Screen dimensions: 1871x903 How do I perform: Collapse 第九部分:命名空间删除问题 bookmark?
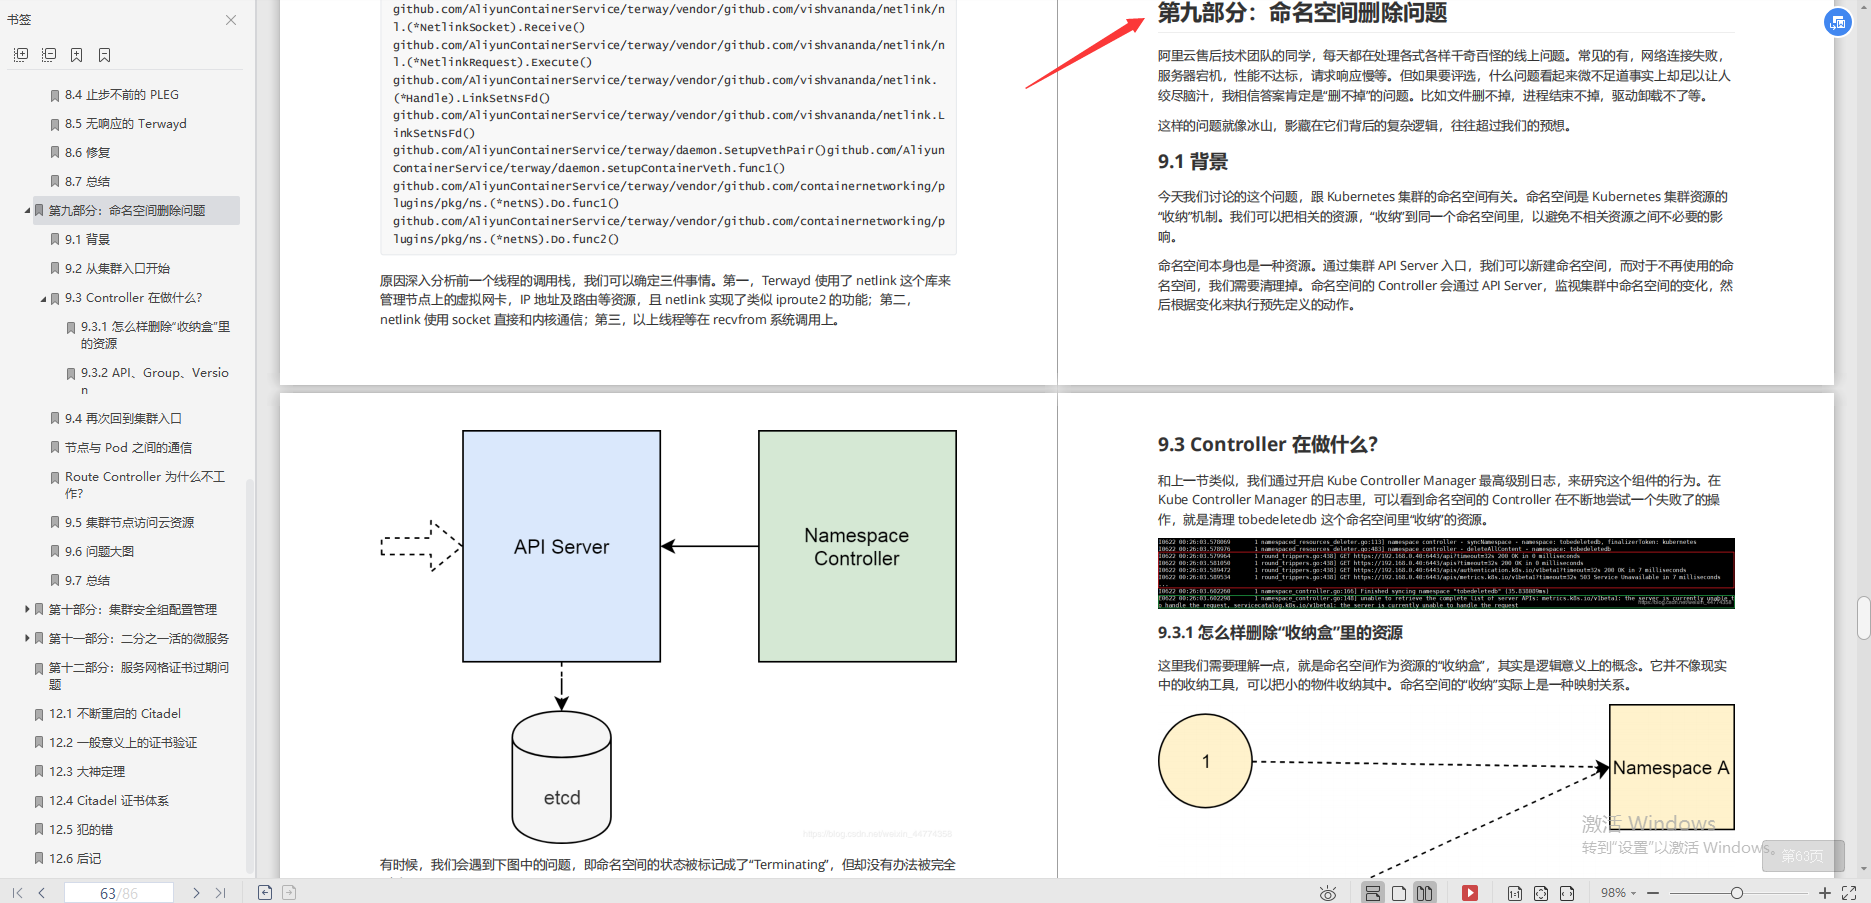click(x=27, y=210)
